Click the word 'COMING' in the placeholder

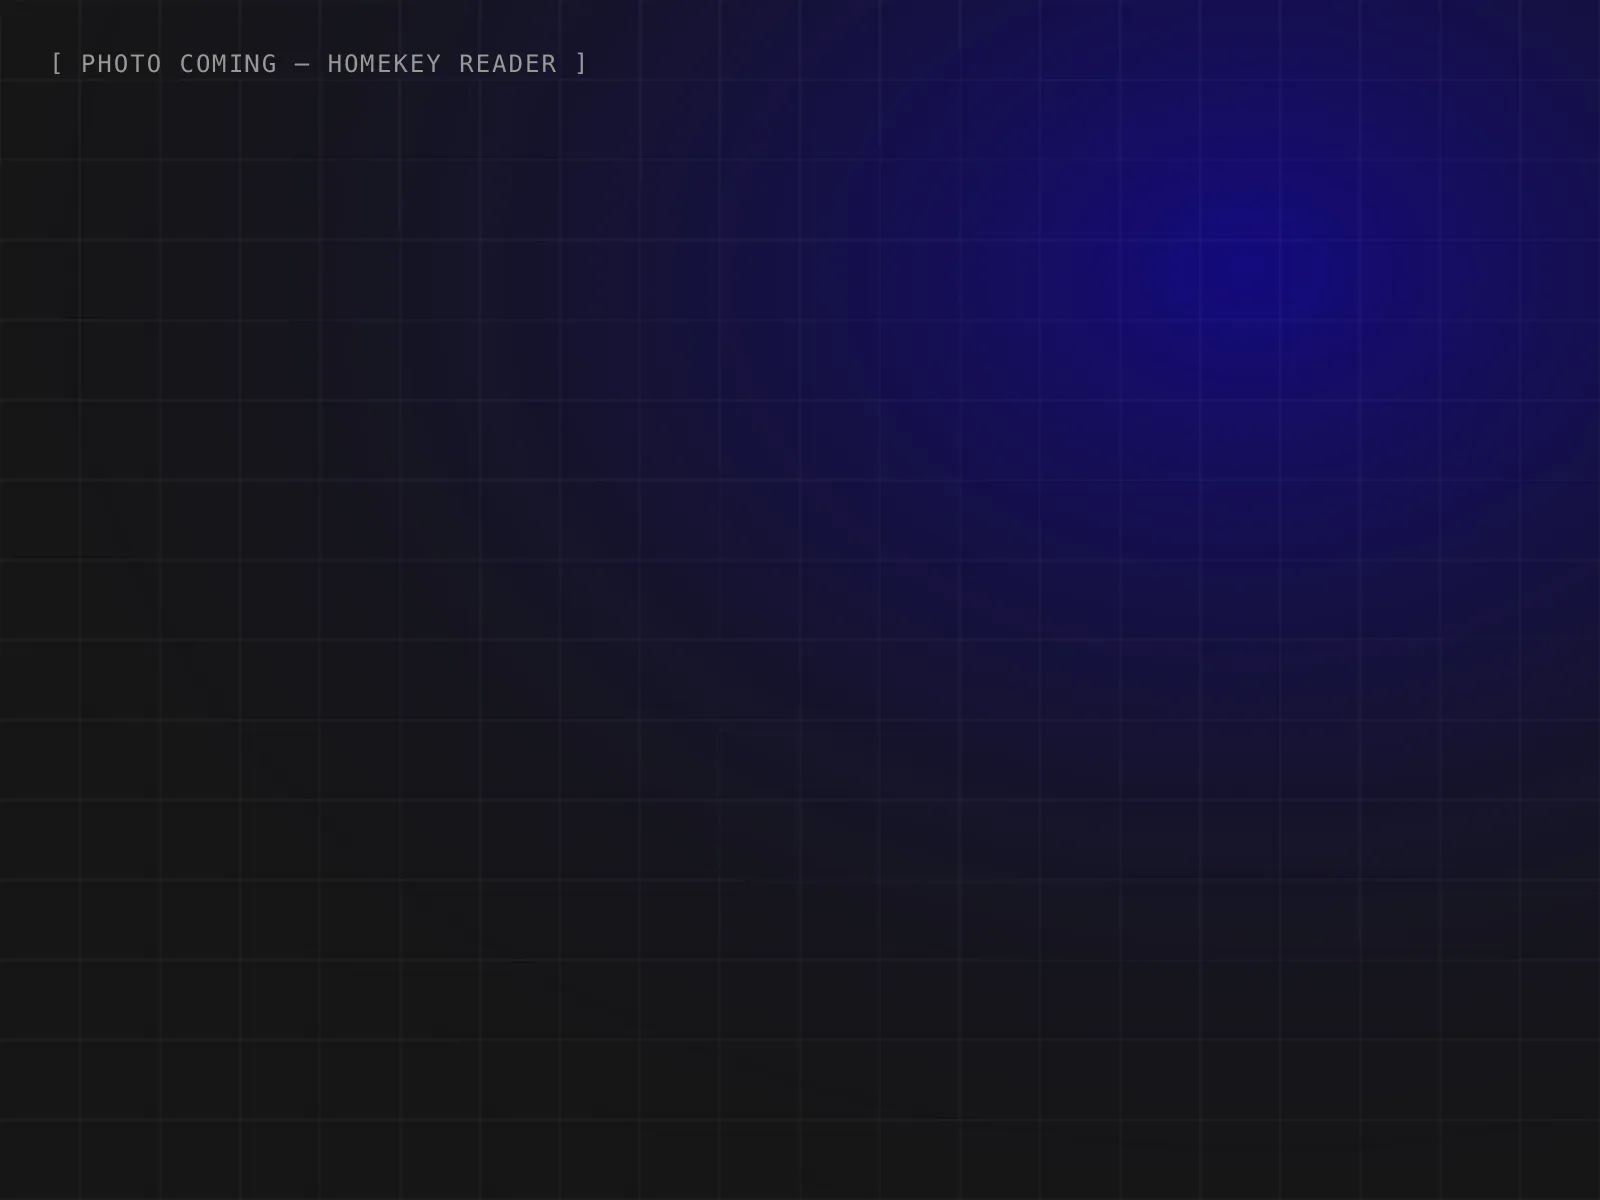(x=228, y=64)
